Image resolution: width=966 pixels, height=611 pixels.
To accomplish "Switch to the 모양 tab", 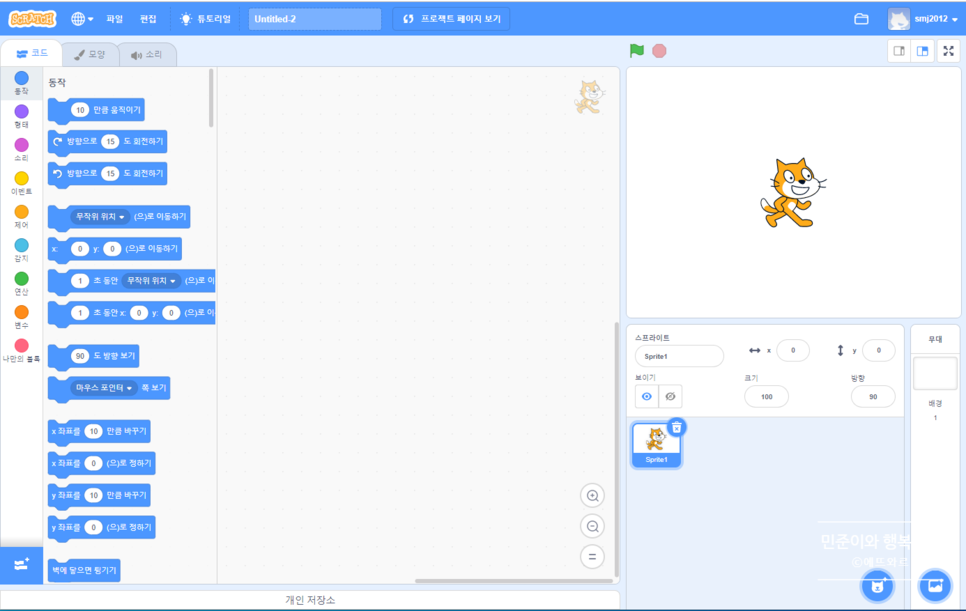I will point(90,54).
